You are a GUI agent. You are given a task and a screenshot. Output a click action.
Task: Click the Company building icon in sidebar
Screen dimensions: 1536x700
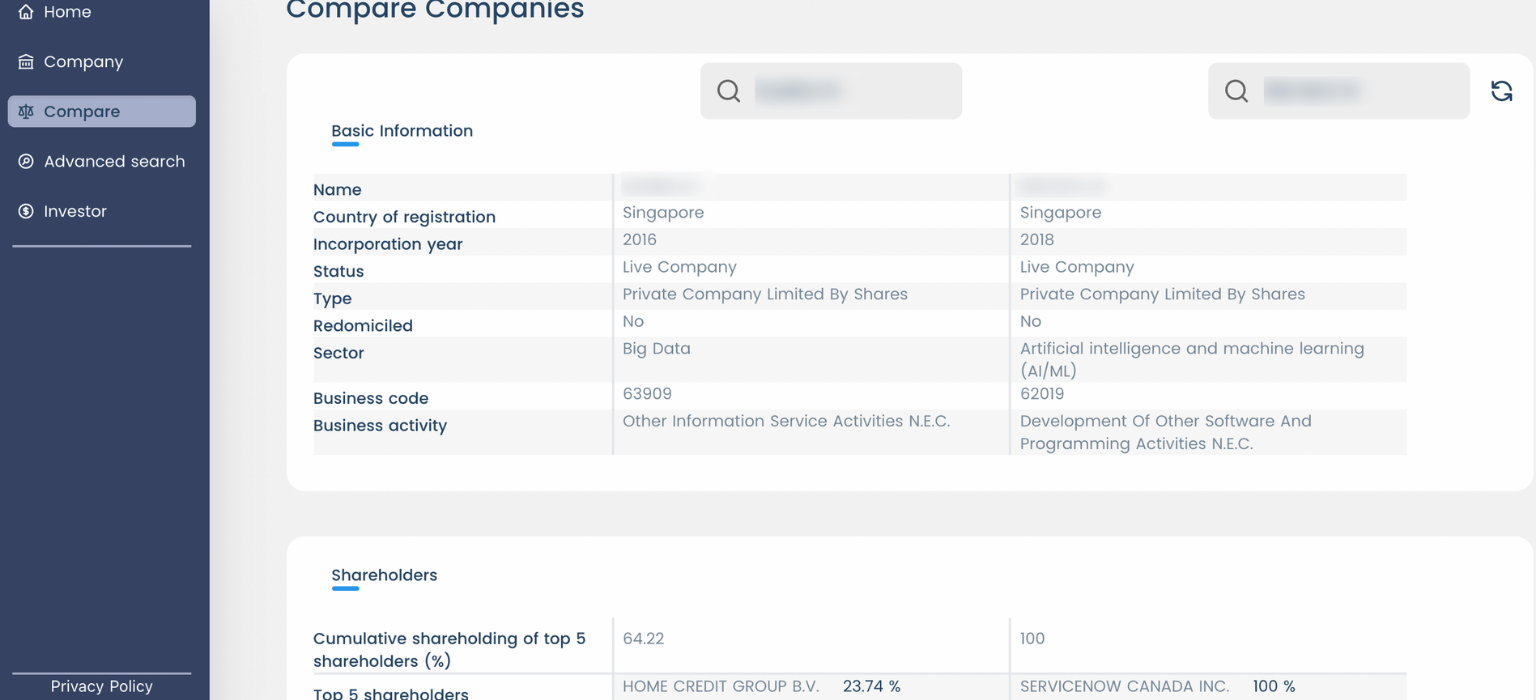[x=25, y=61]
